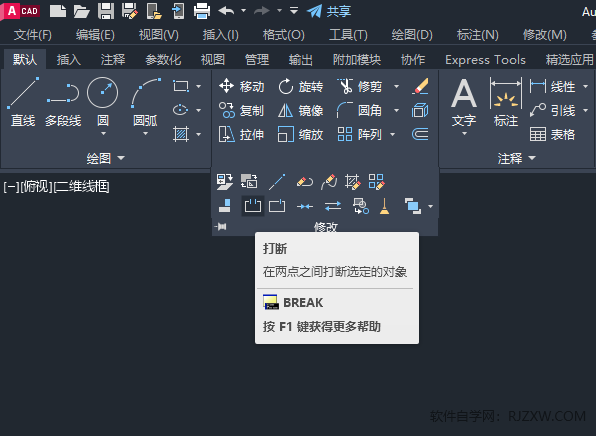
Task: Click the [俯视] viewport view control
Action: pos(36,187)
